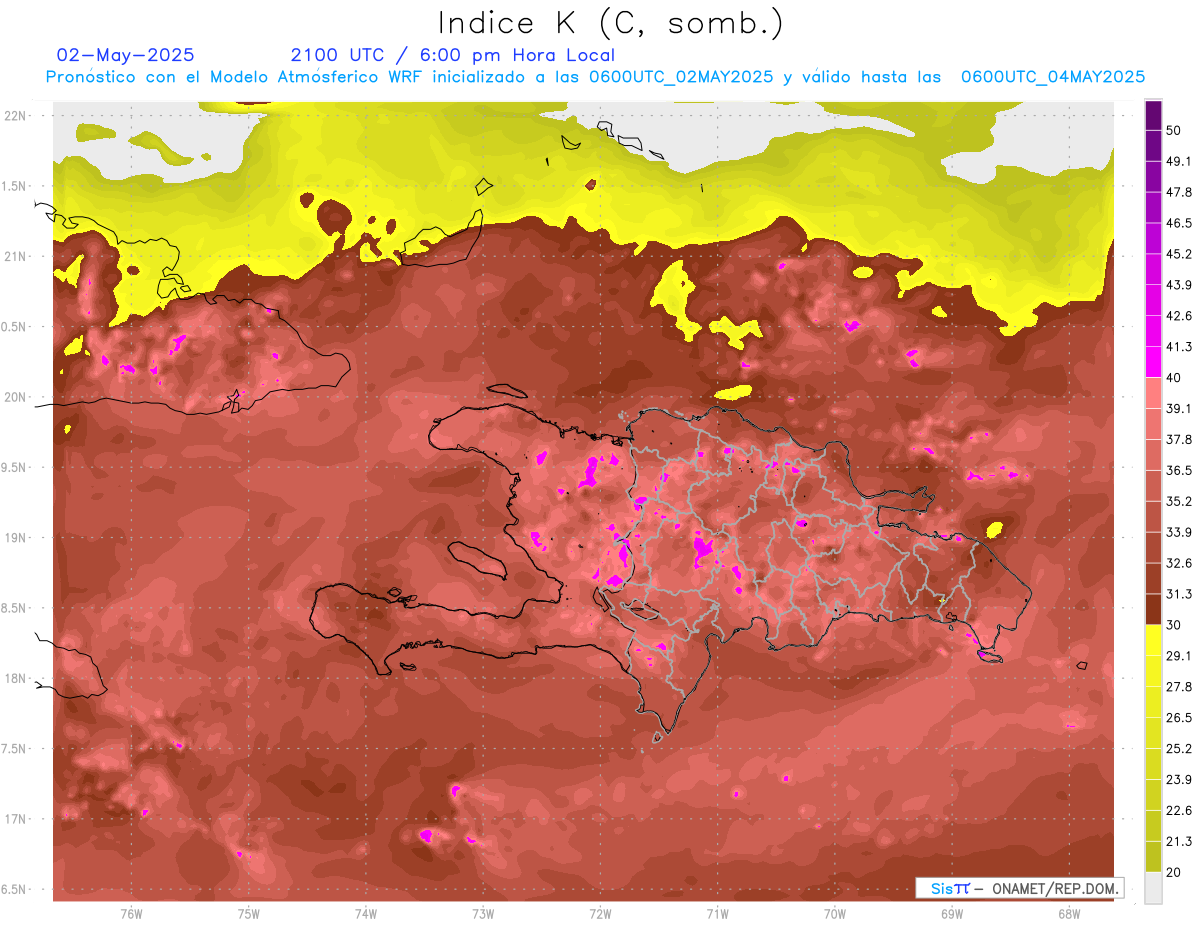The image size is (1200, 927).
Task: Click the '26.5' value on the color scale
Action: pyautogui.click(x=1179, y=718)
